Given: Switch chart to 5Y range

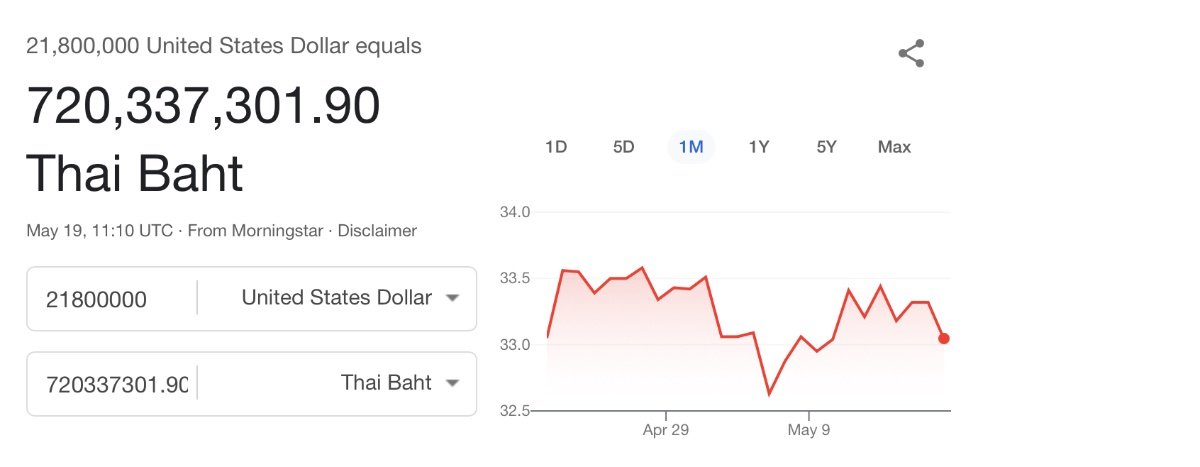Looking at the screenshot, I should [x=826, y=147].
